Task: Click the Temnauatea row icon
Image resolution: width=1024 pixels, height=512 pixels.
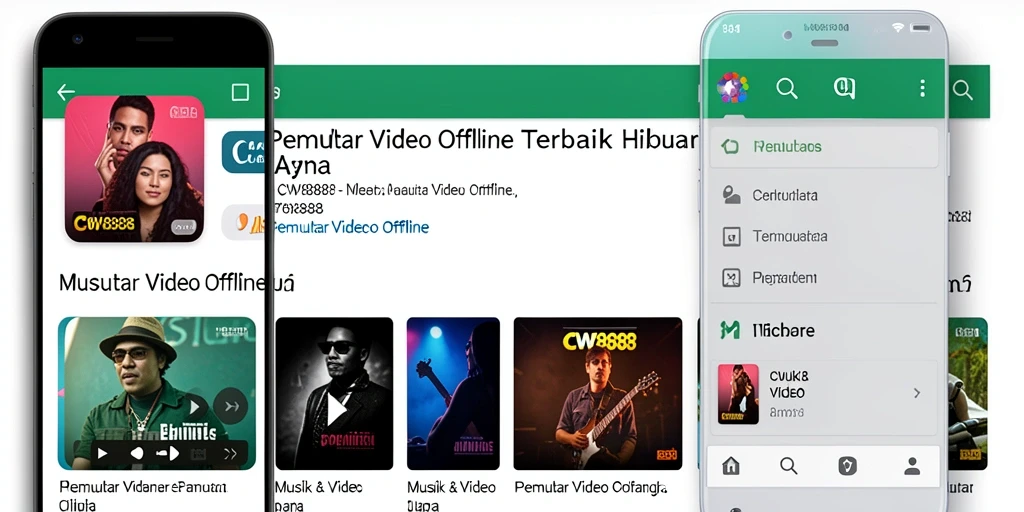Action: point(731,236)
